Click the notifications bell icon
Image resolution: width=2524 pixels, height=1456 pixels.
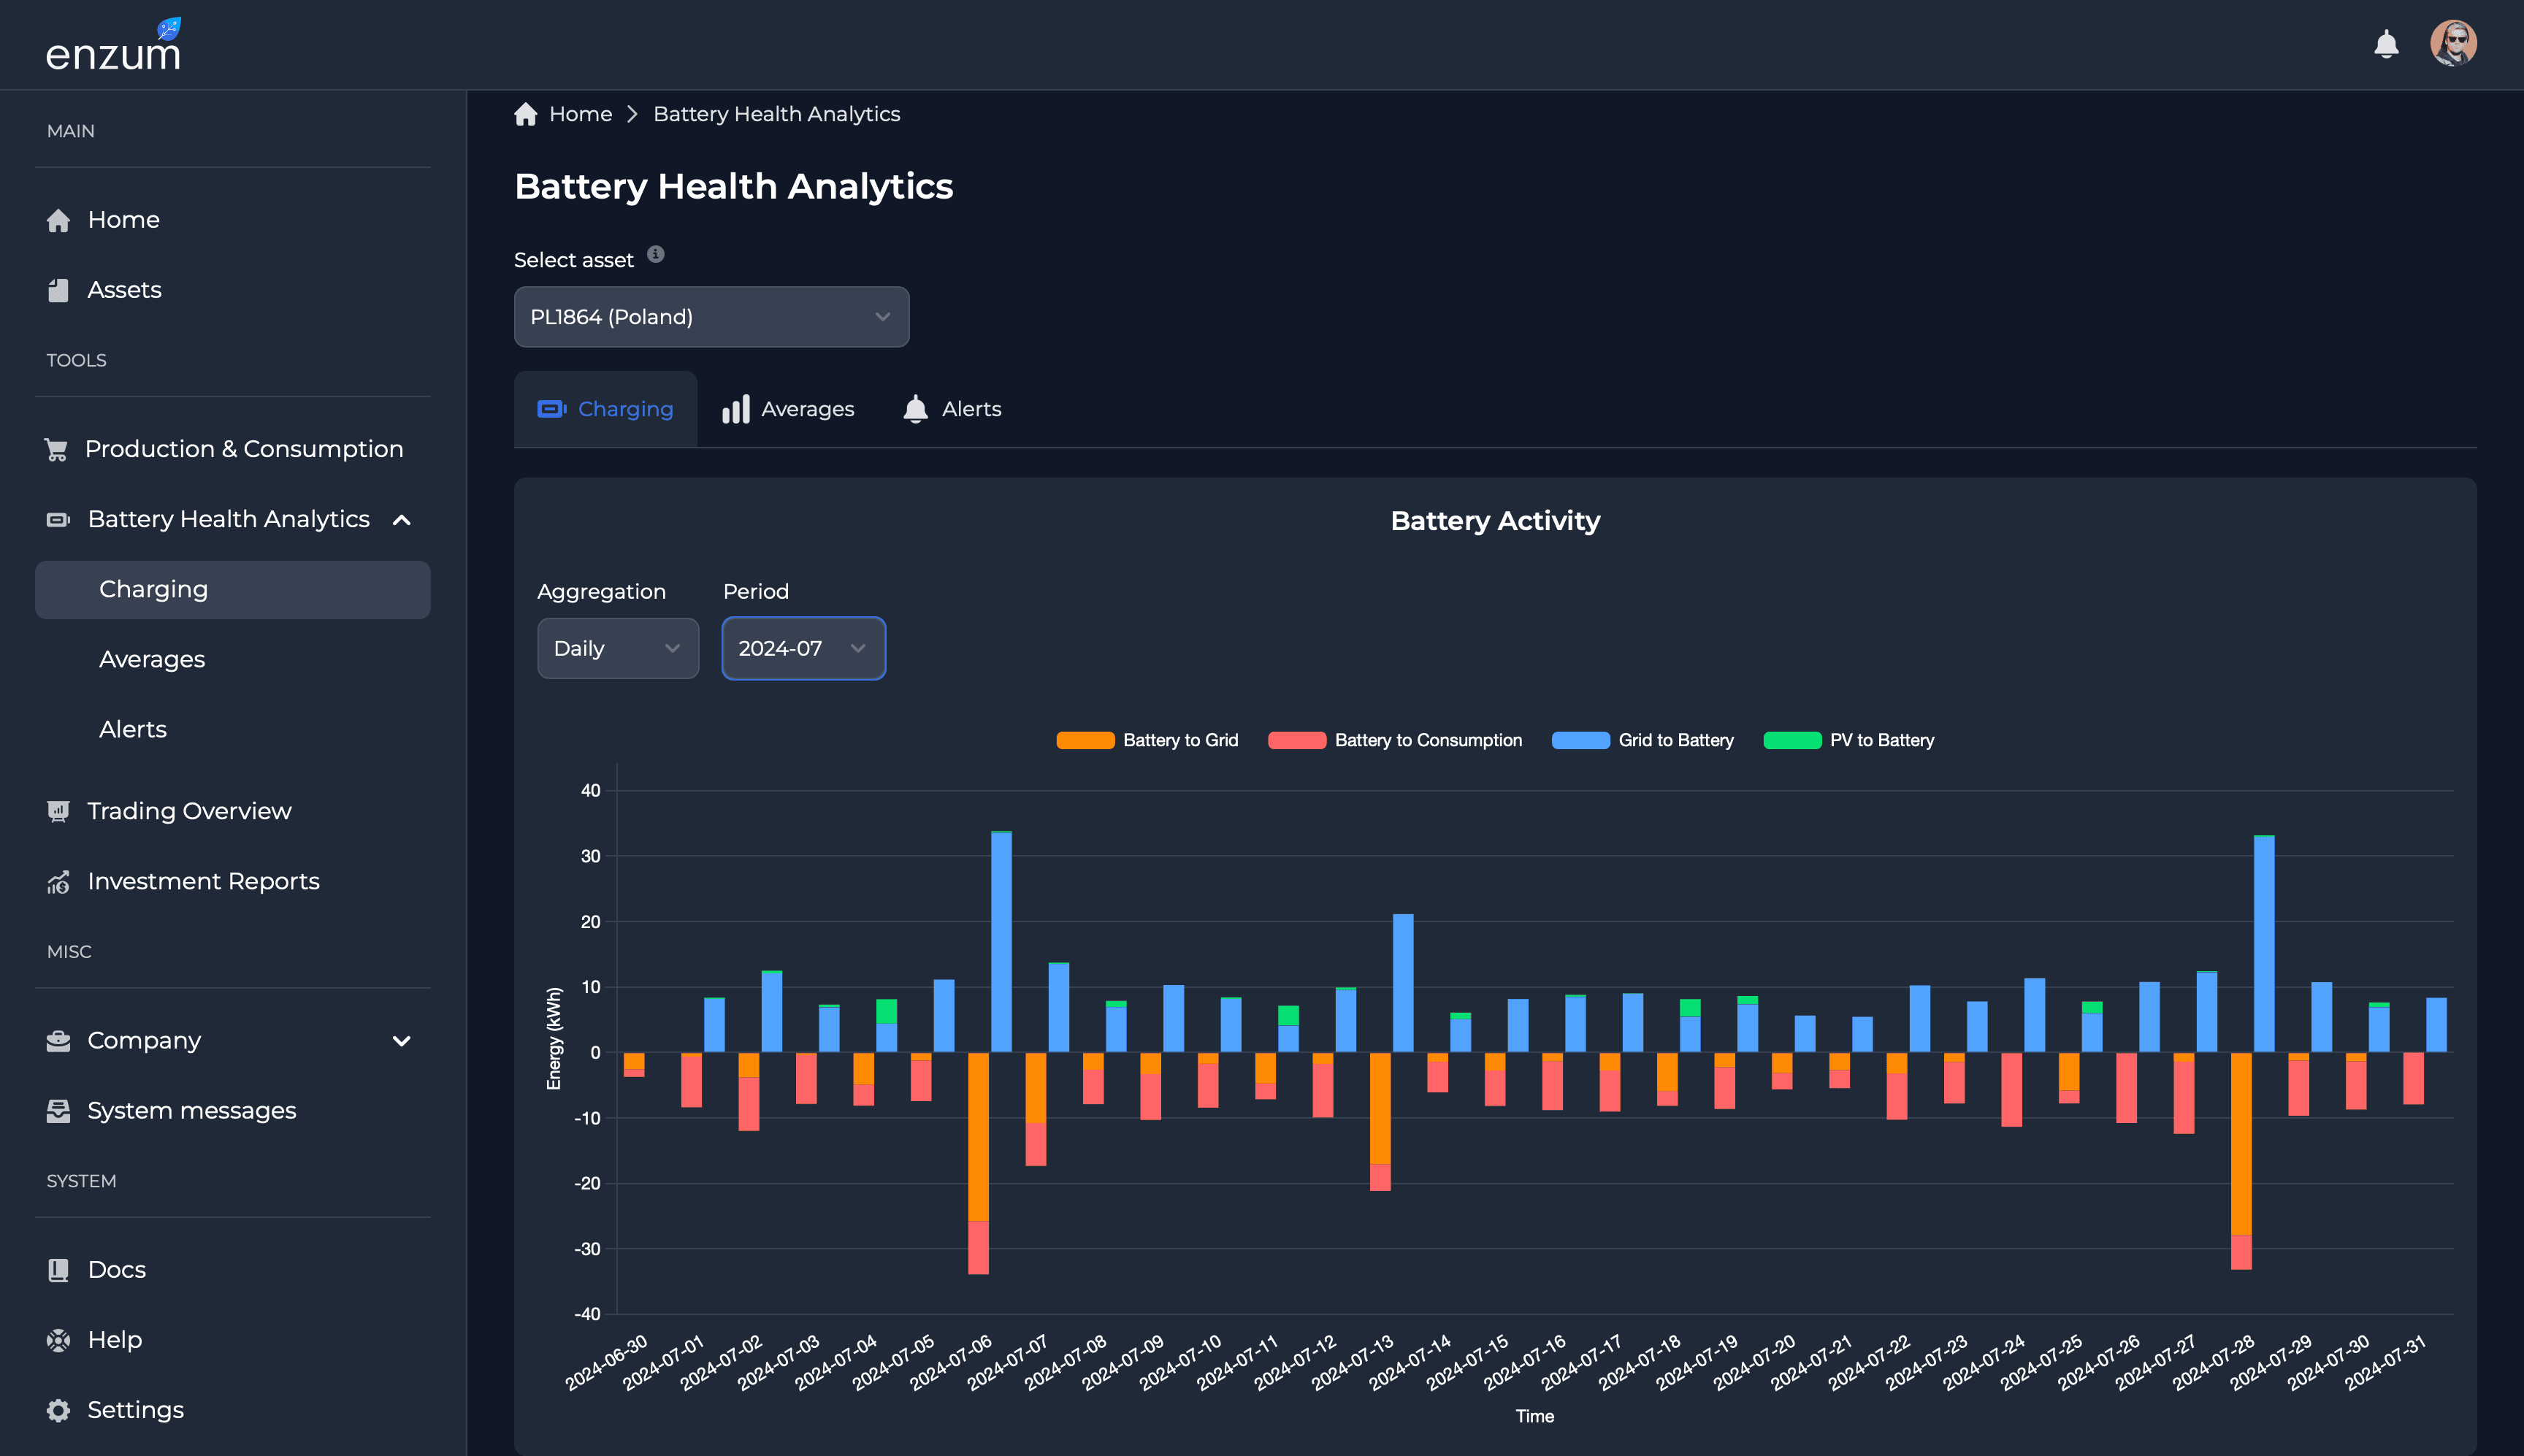[2386, 44]
